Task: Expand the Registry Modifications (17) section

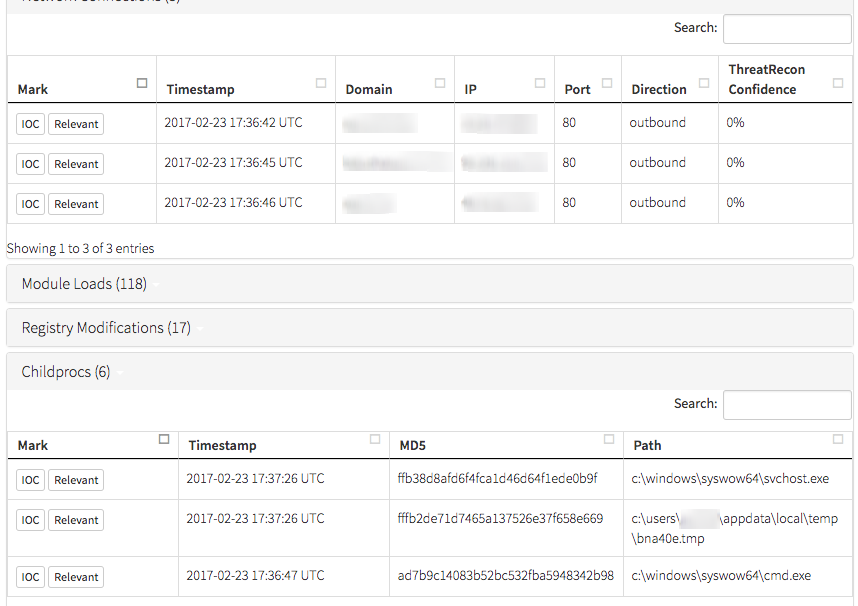Action: coord(106,328)
